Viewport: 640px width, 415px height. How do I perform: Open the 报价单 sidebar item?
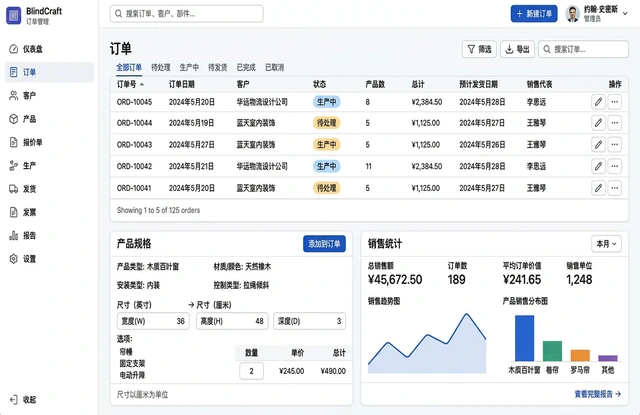coord(49,142)
